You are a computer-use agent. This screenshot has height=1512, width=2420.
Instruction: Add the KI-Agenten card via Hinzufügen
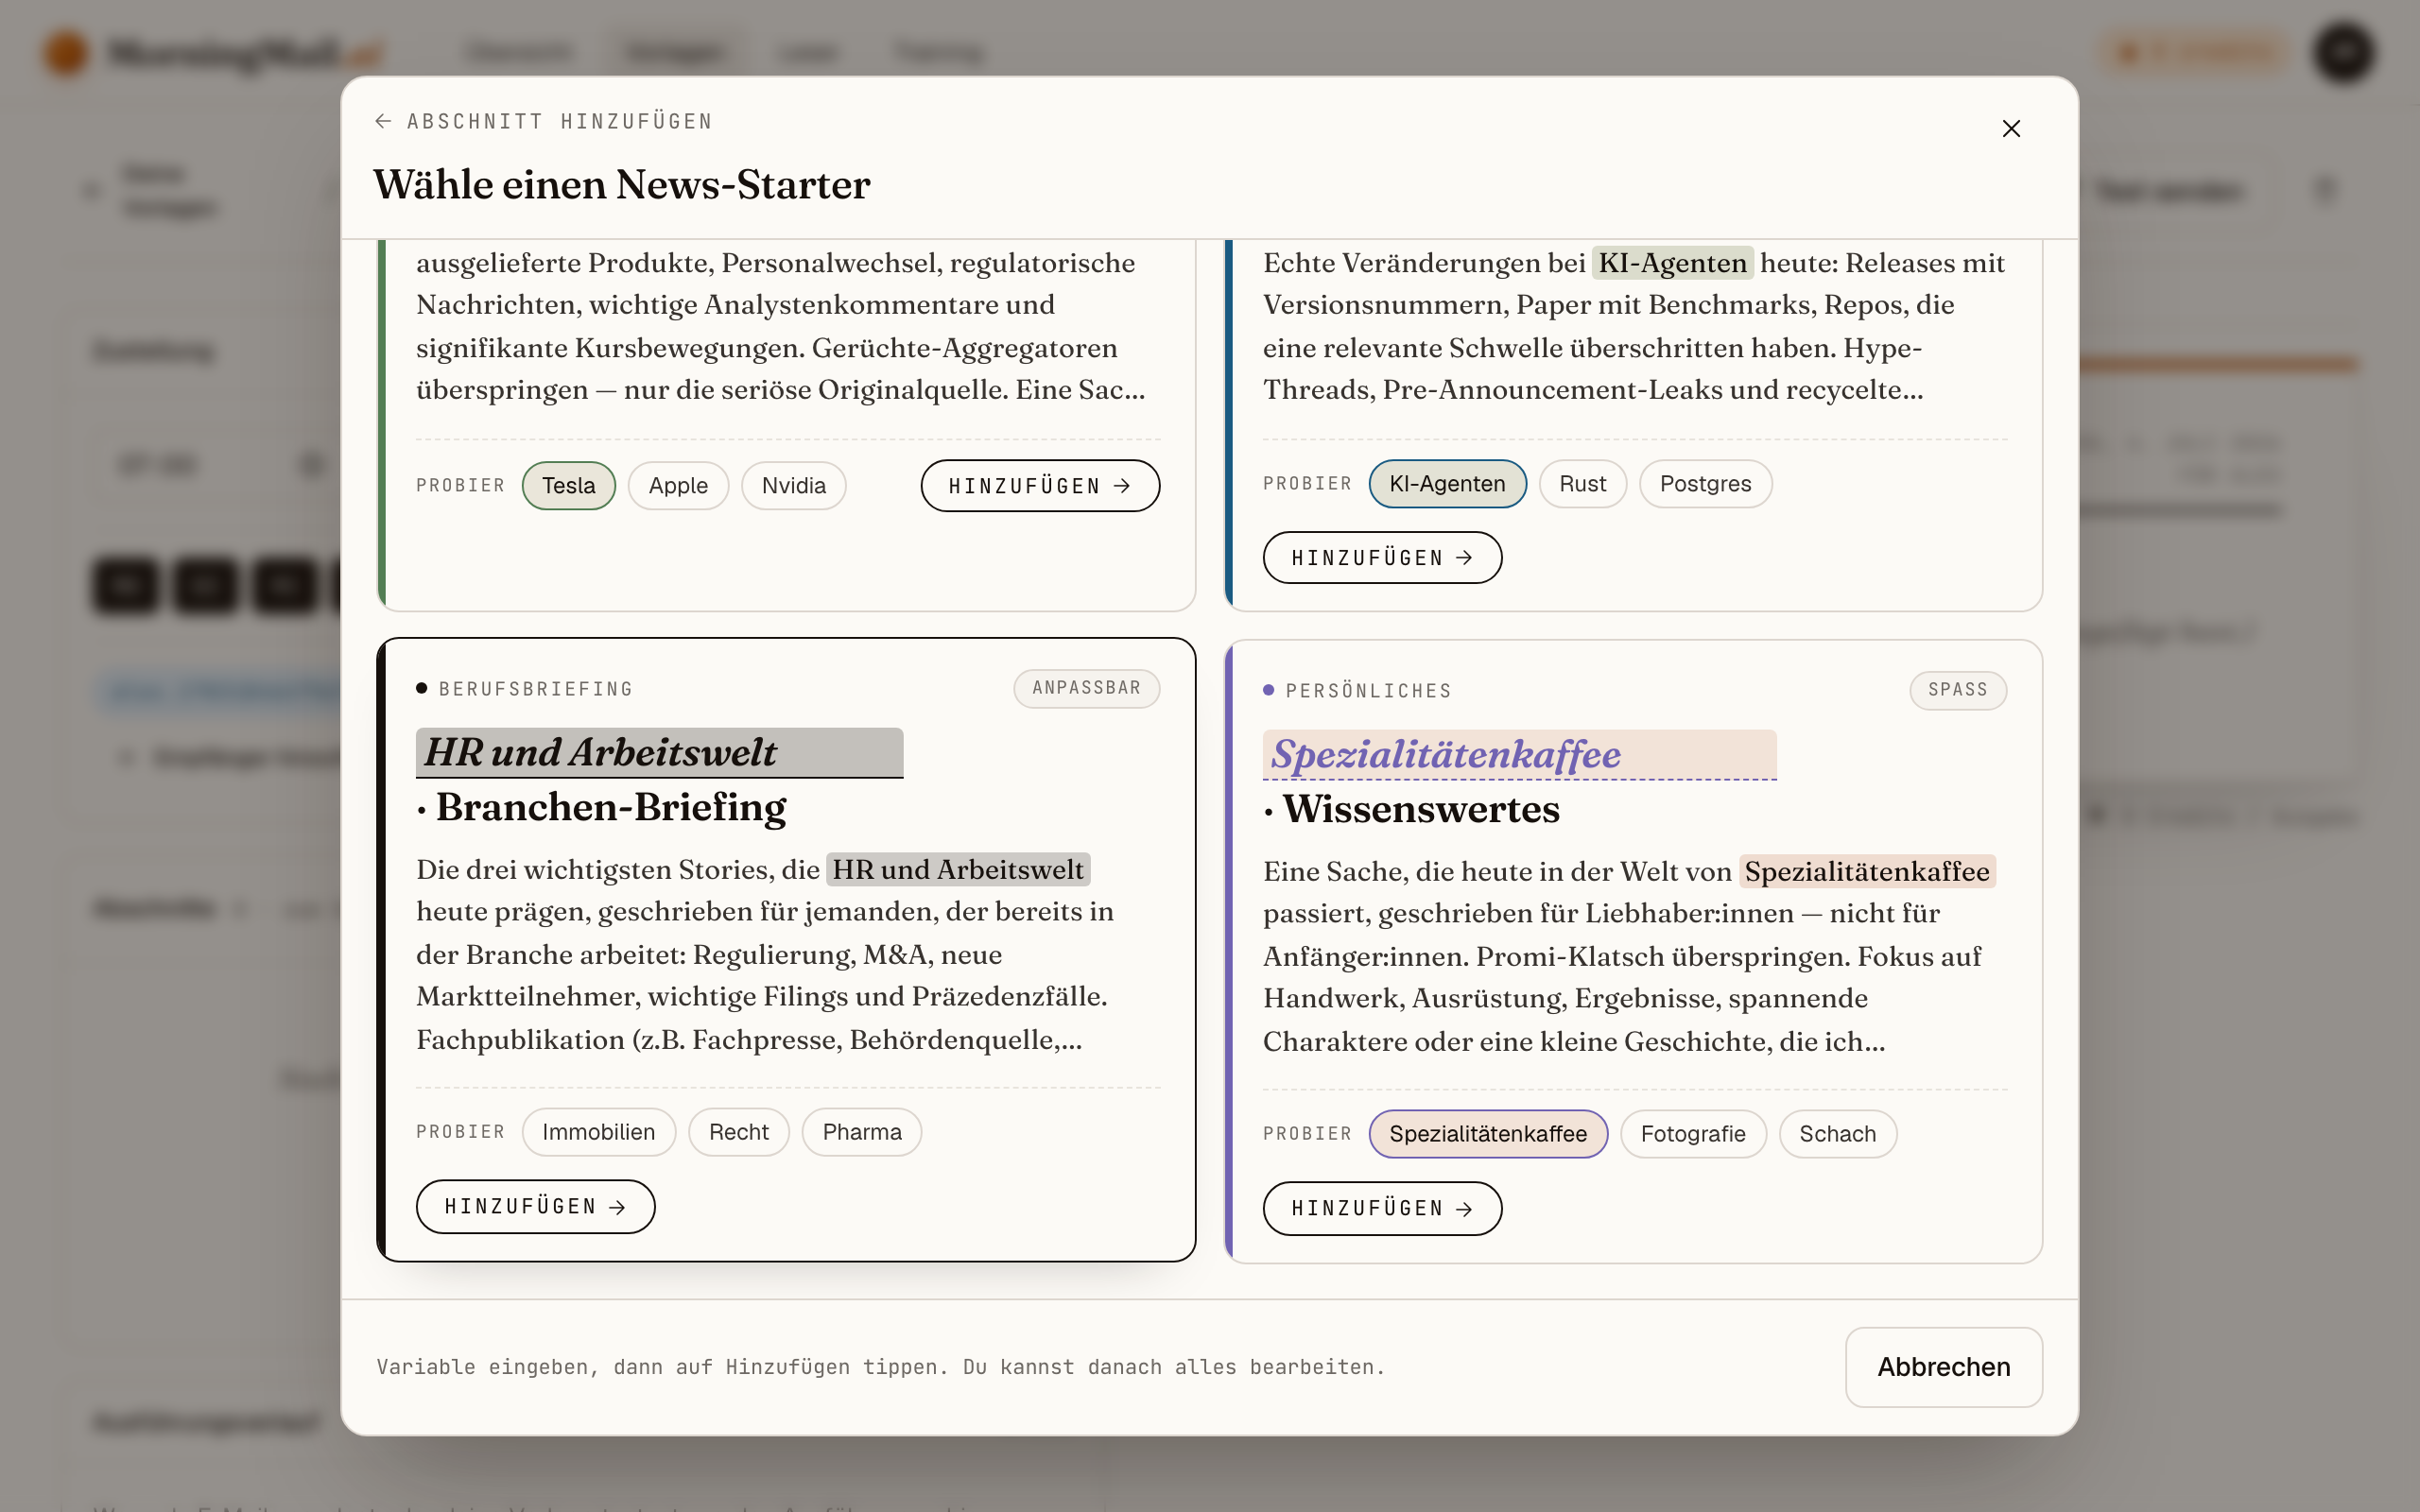[1382, 557]
